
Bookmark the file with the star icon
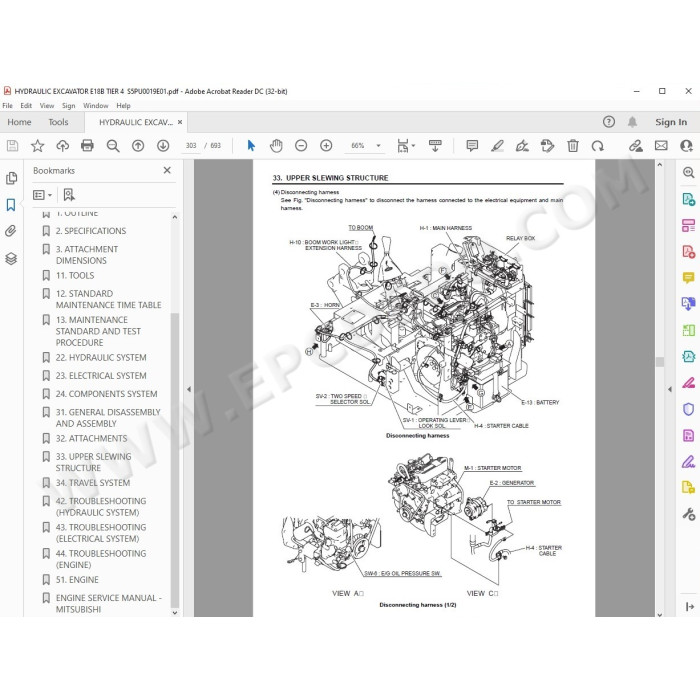coord(38,146)
